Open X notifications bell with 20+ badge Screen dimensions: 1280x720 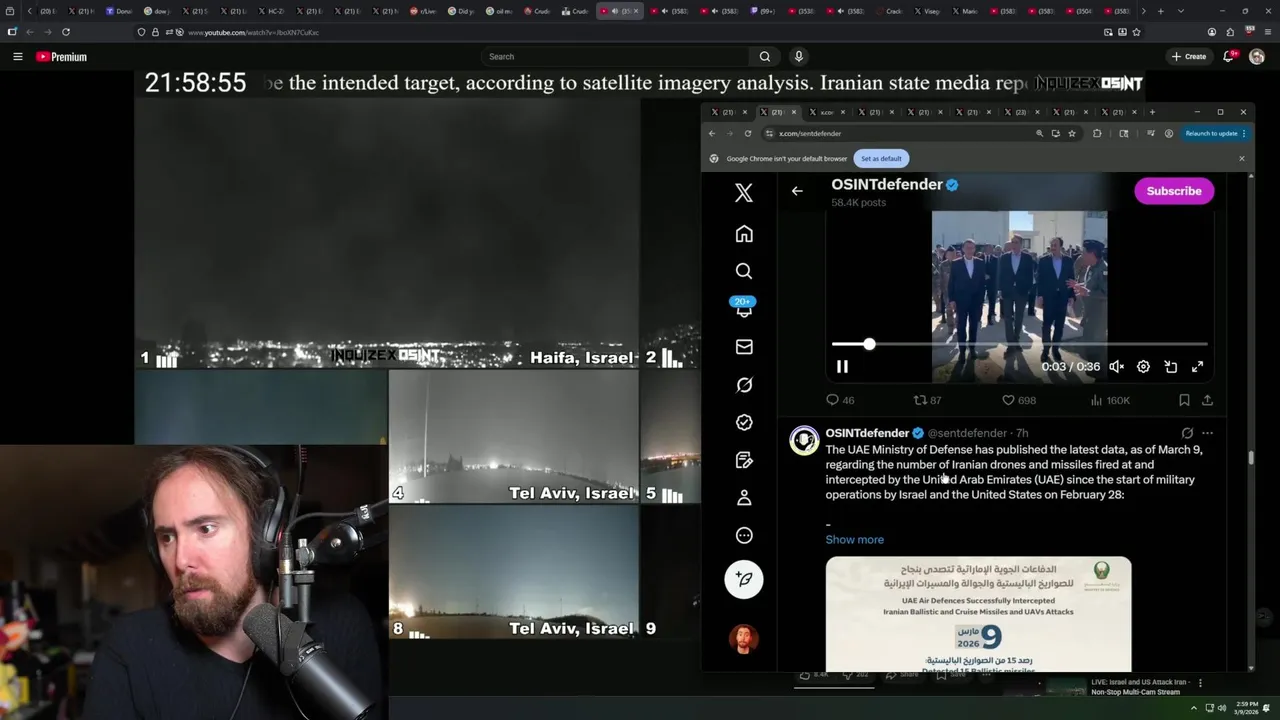[744, 309]
